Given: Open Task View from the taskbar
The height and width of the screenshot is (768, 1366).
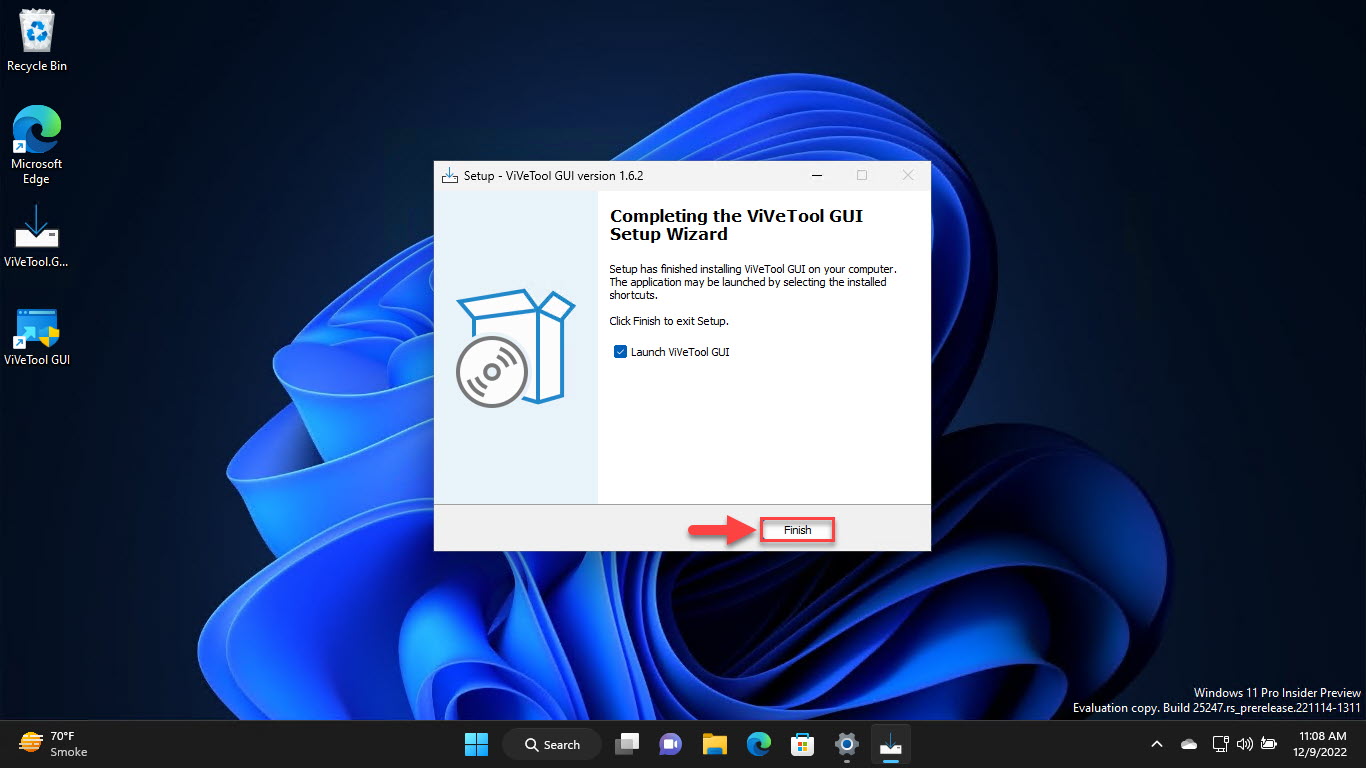Looking at the screenshot, I should 627,744.
